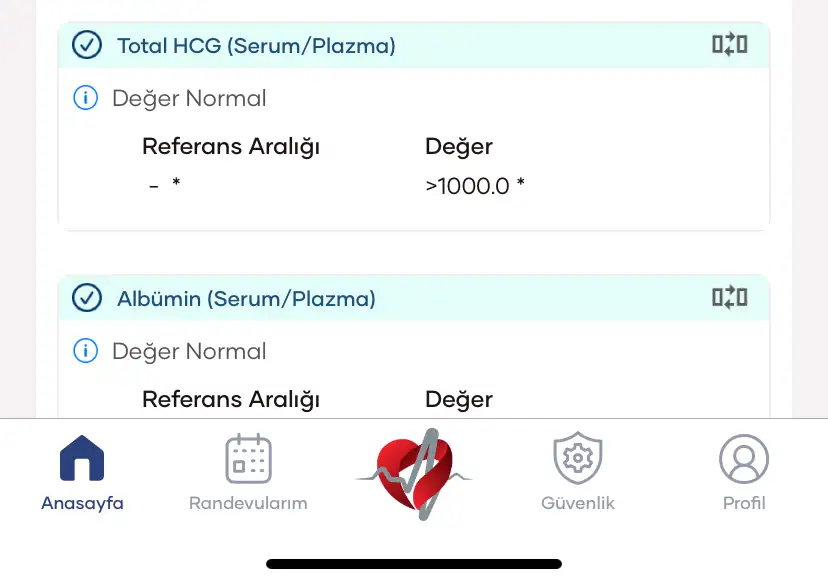Tap the checkmark circle beside Total HCG
Screen dimensions: 828x585
(87, 45)
